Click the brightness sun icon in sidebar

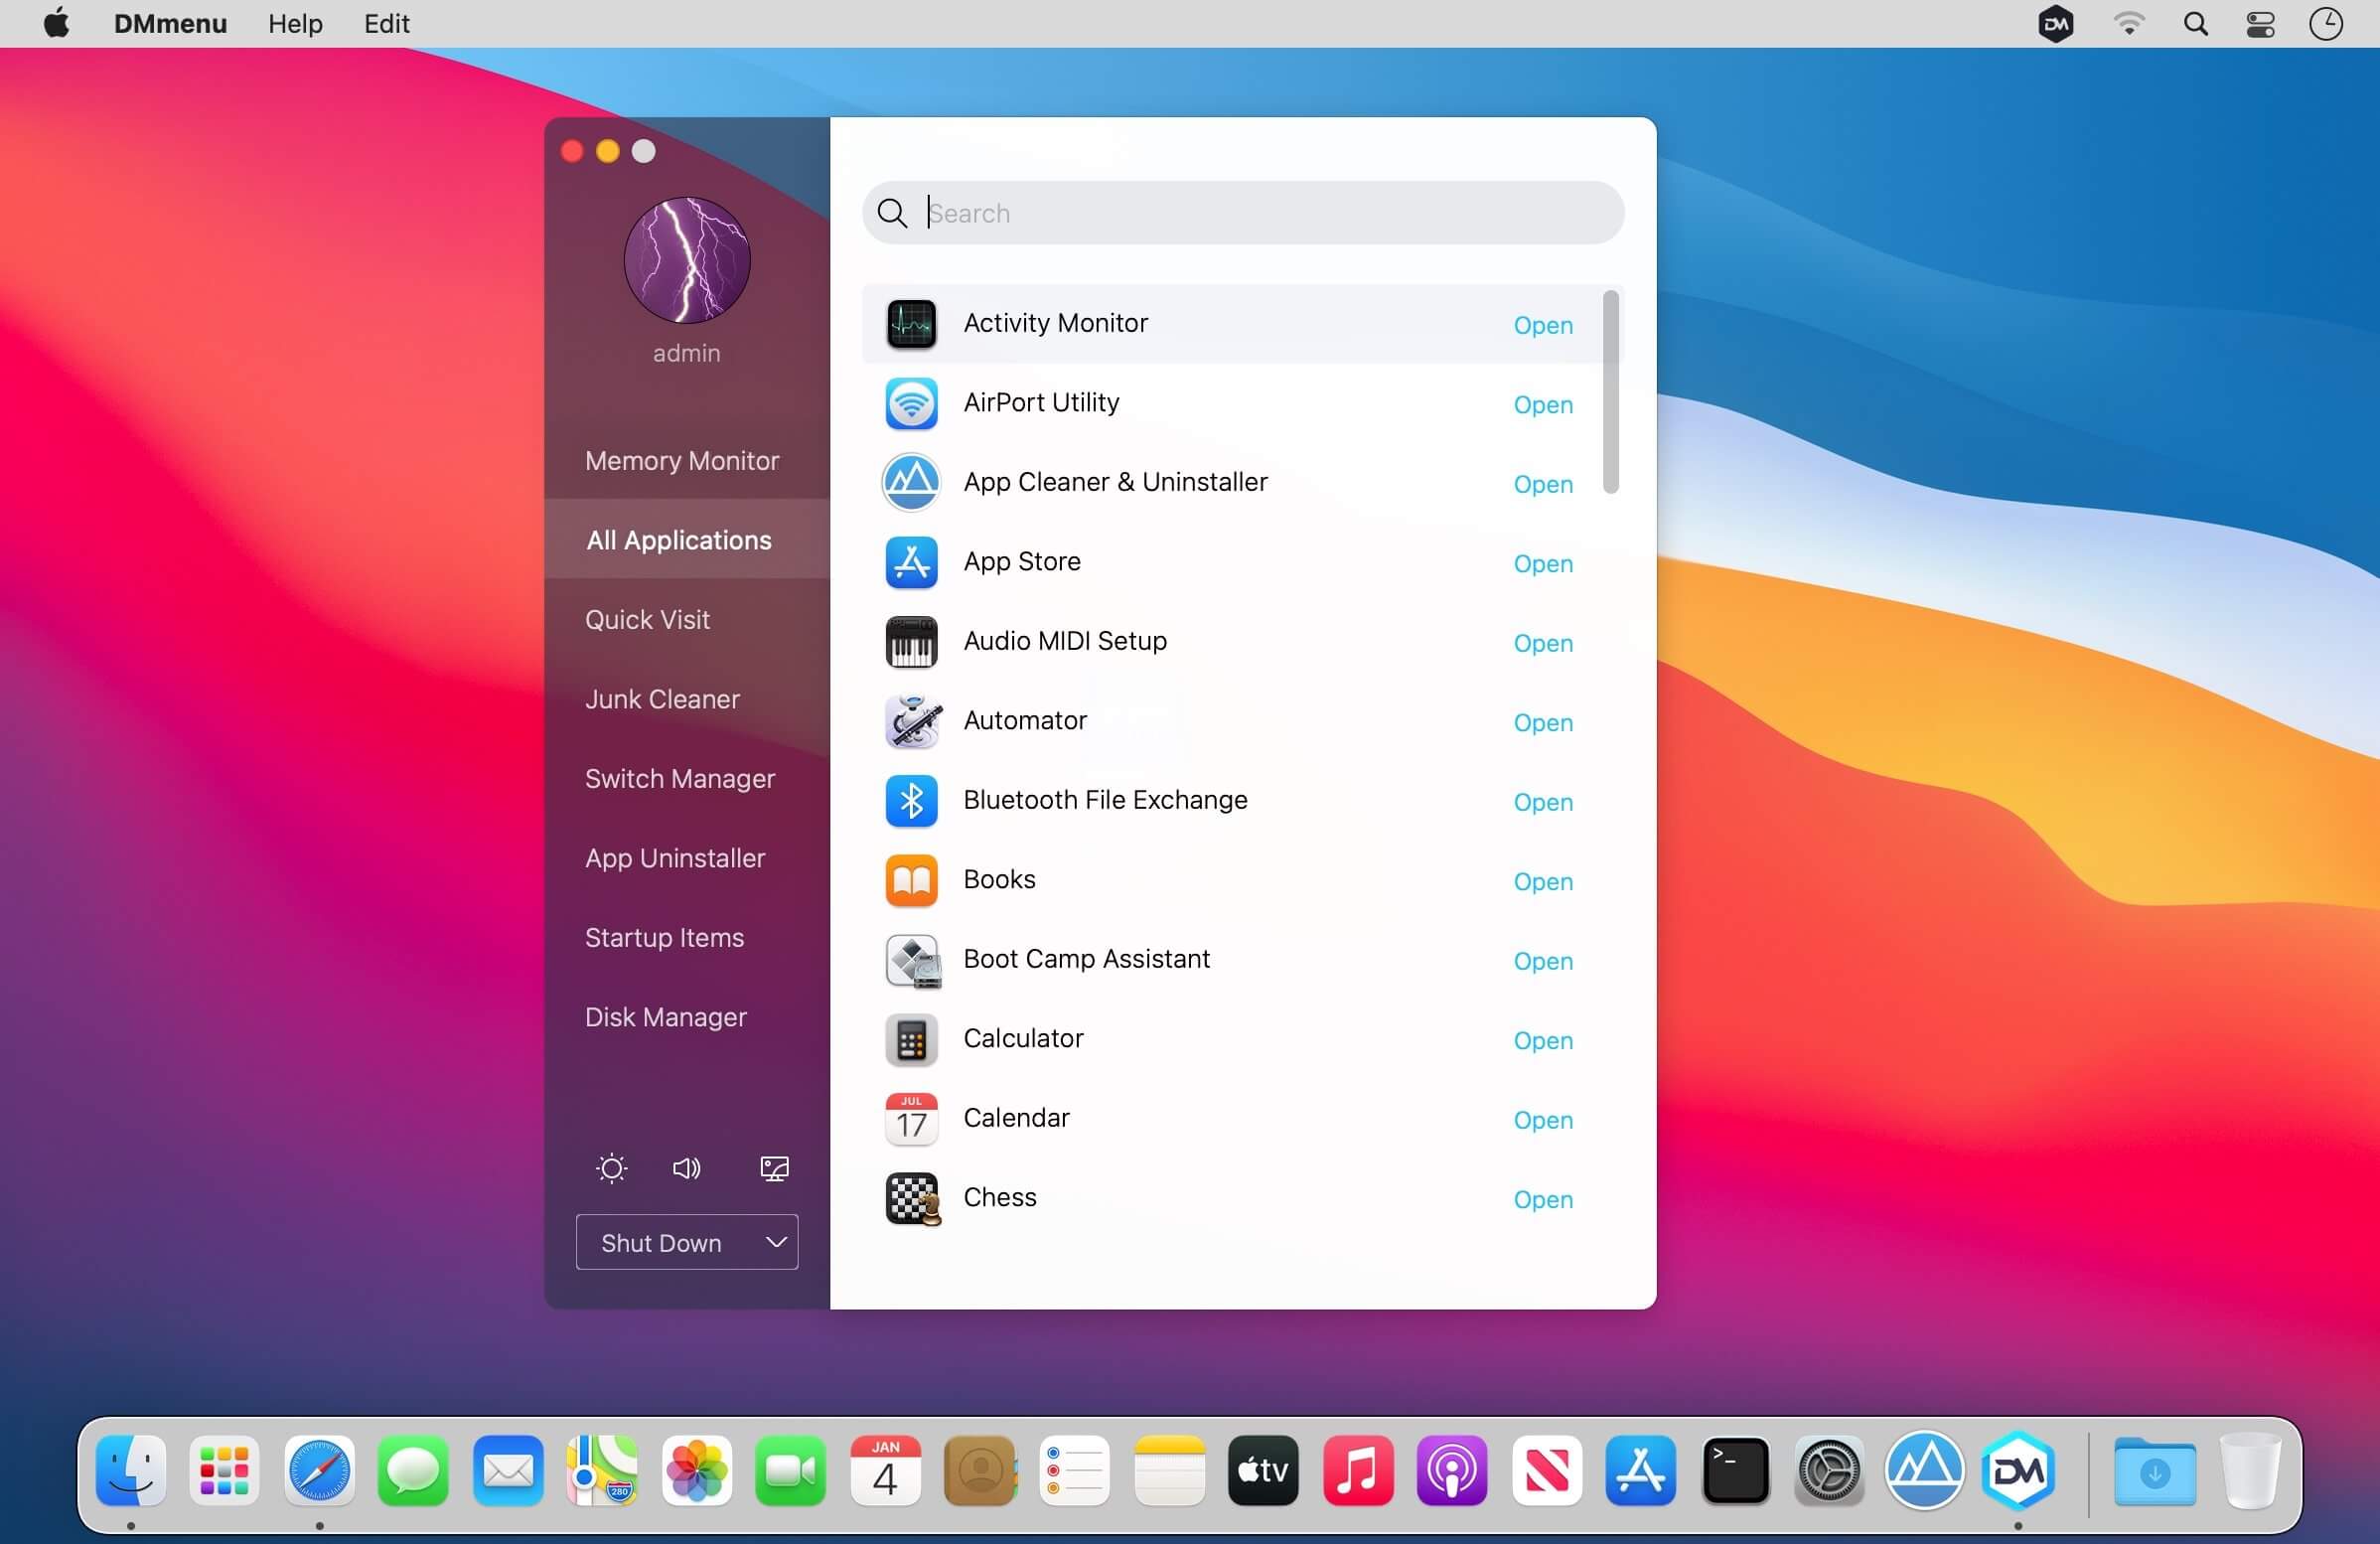click(611, 1168)
